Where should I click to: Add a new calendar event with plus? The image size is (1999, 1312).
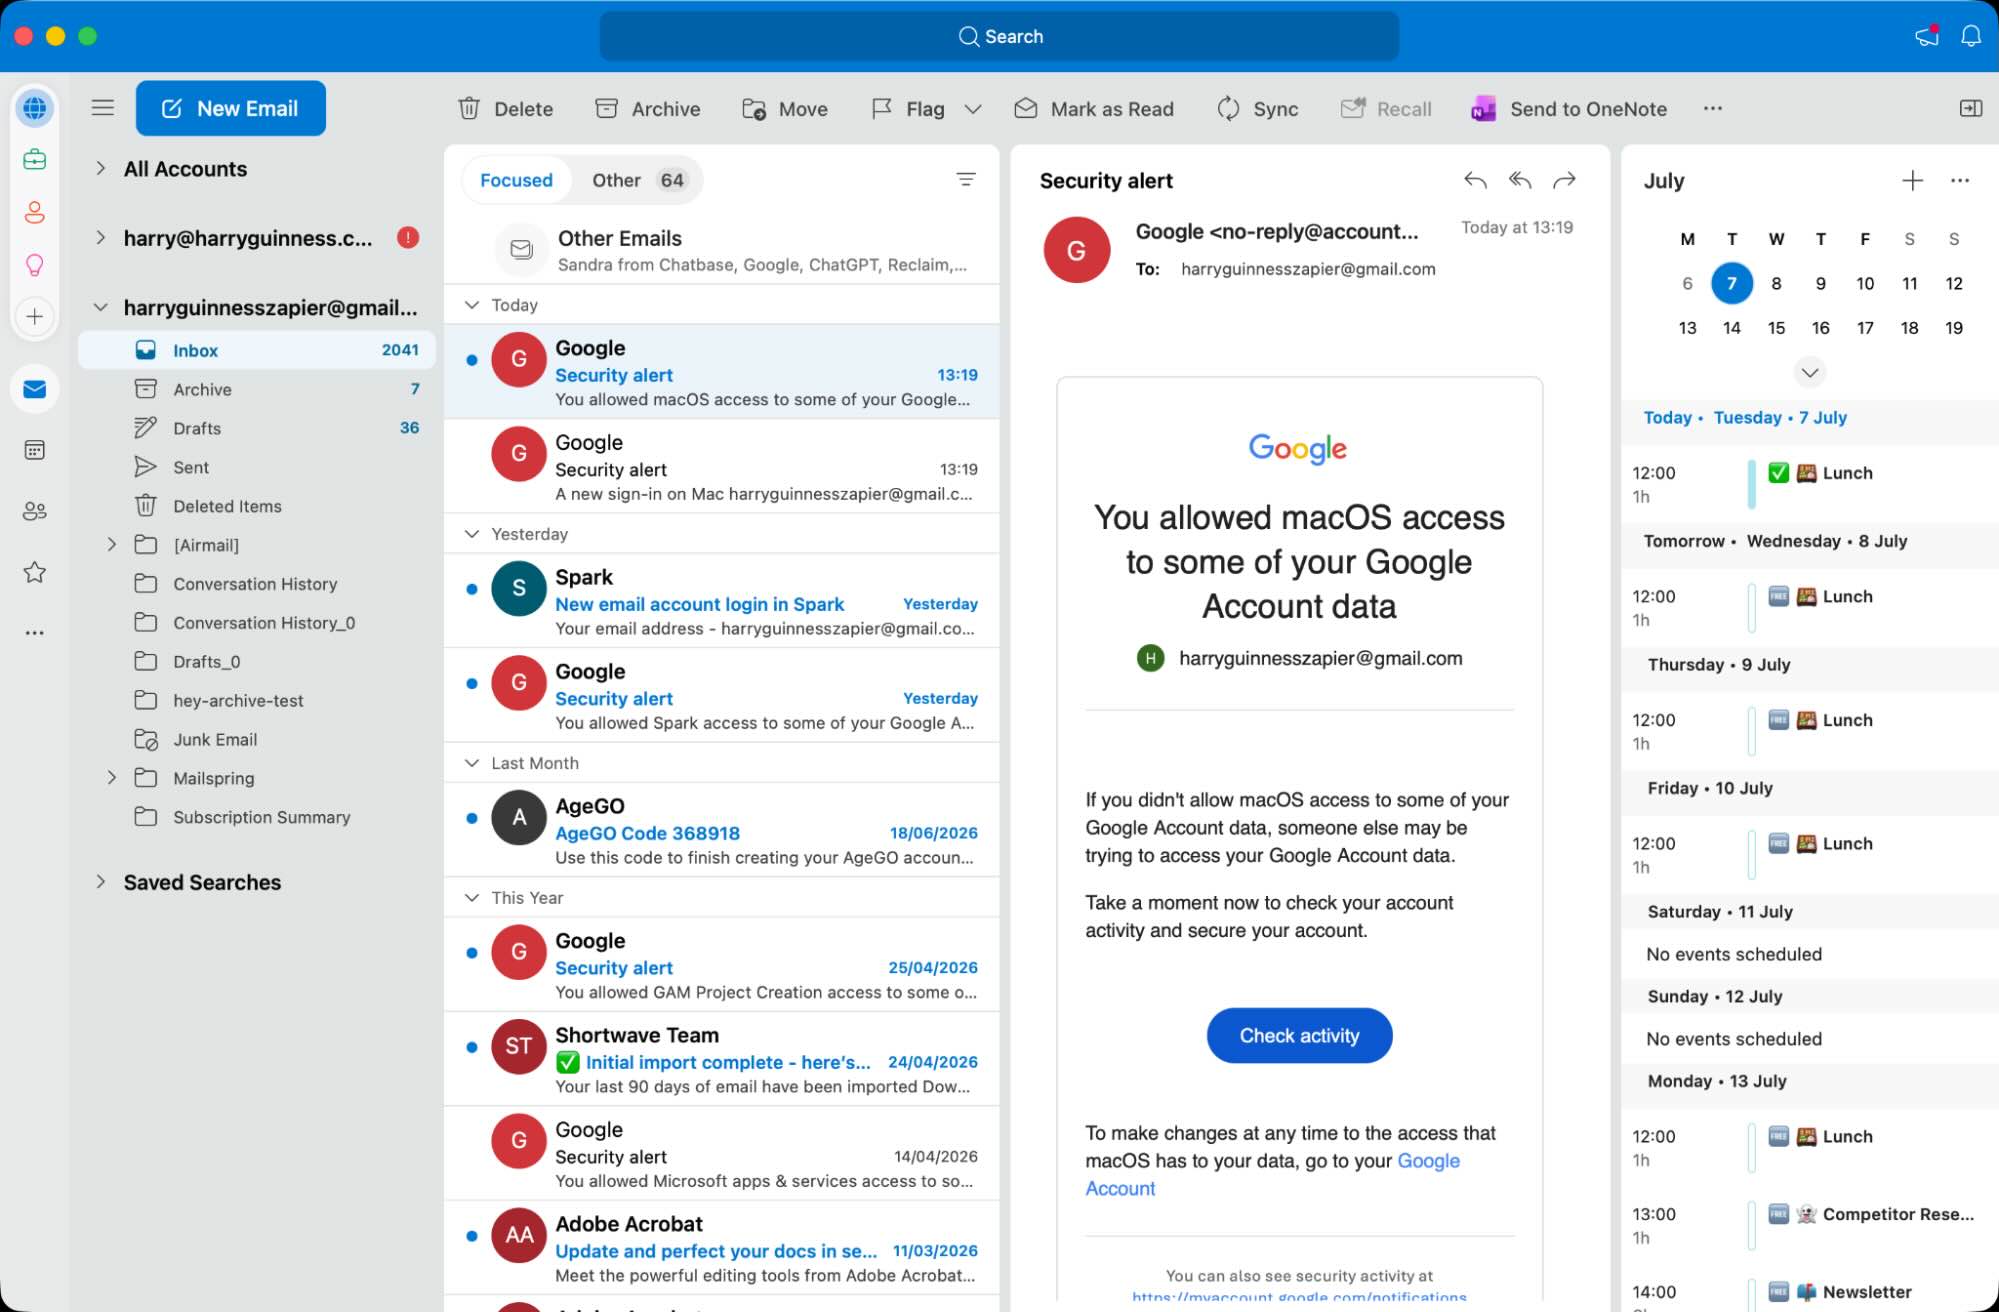(1912, 180)
